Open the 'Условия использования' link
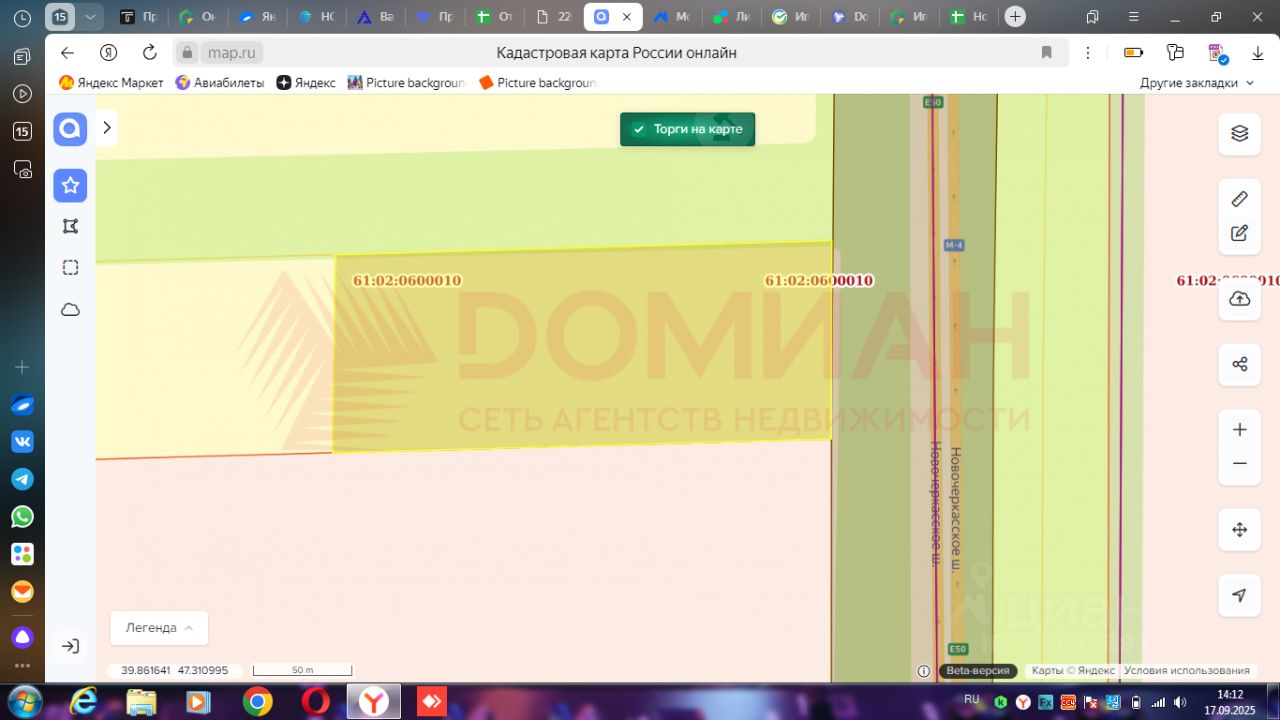The width and height of the screenshot is (1280, 720). click(1186, 671)
